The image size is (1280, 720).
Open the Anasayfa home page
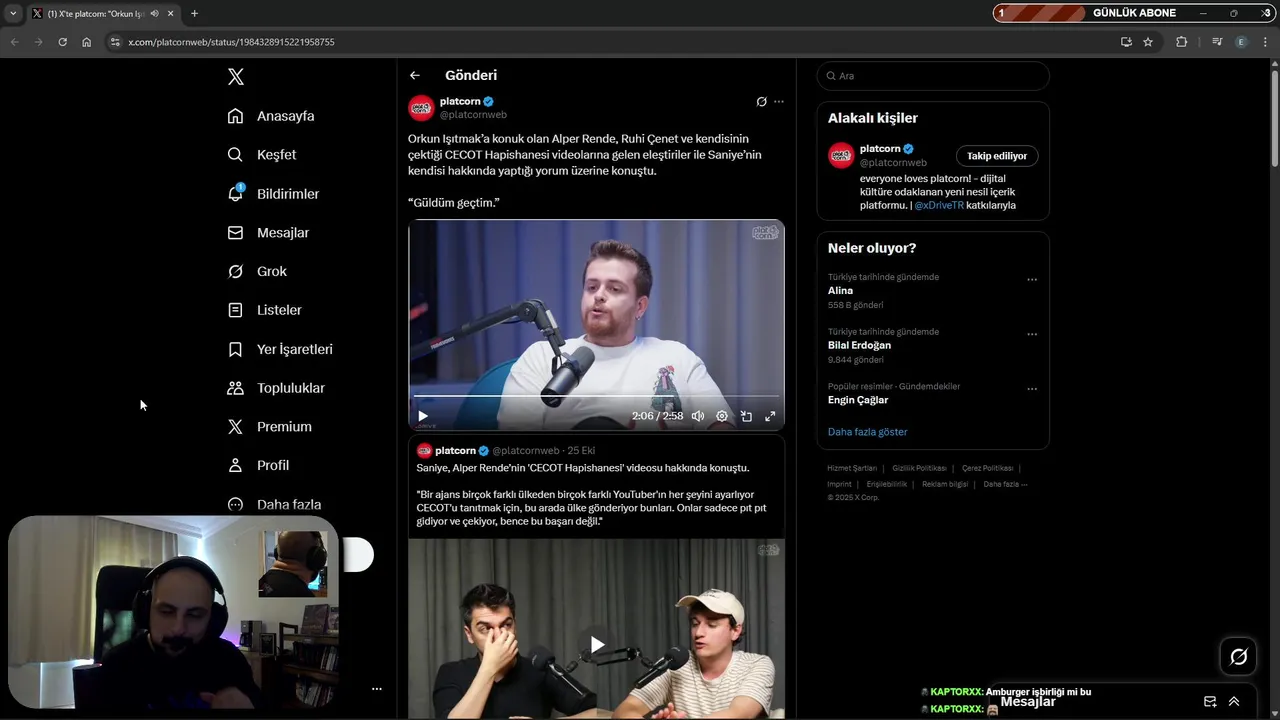(x=271, y=116)
